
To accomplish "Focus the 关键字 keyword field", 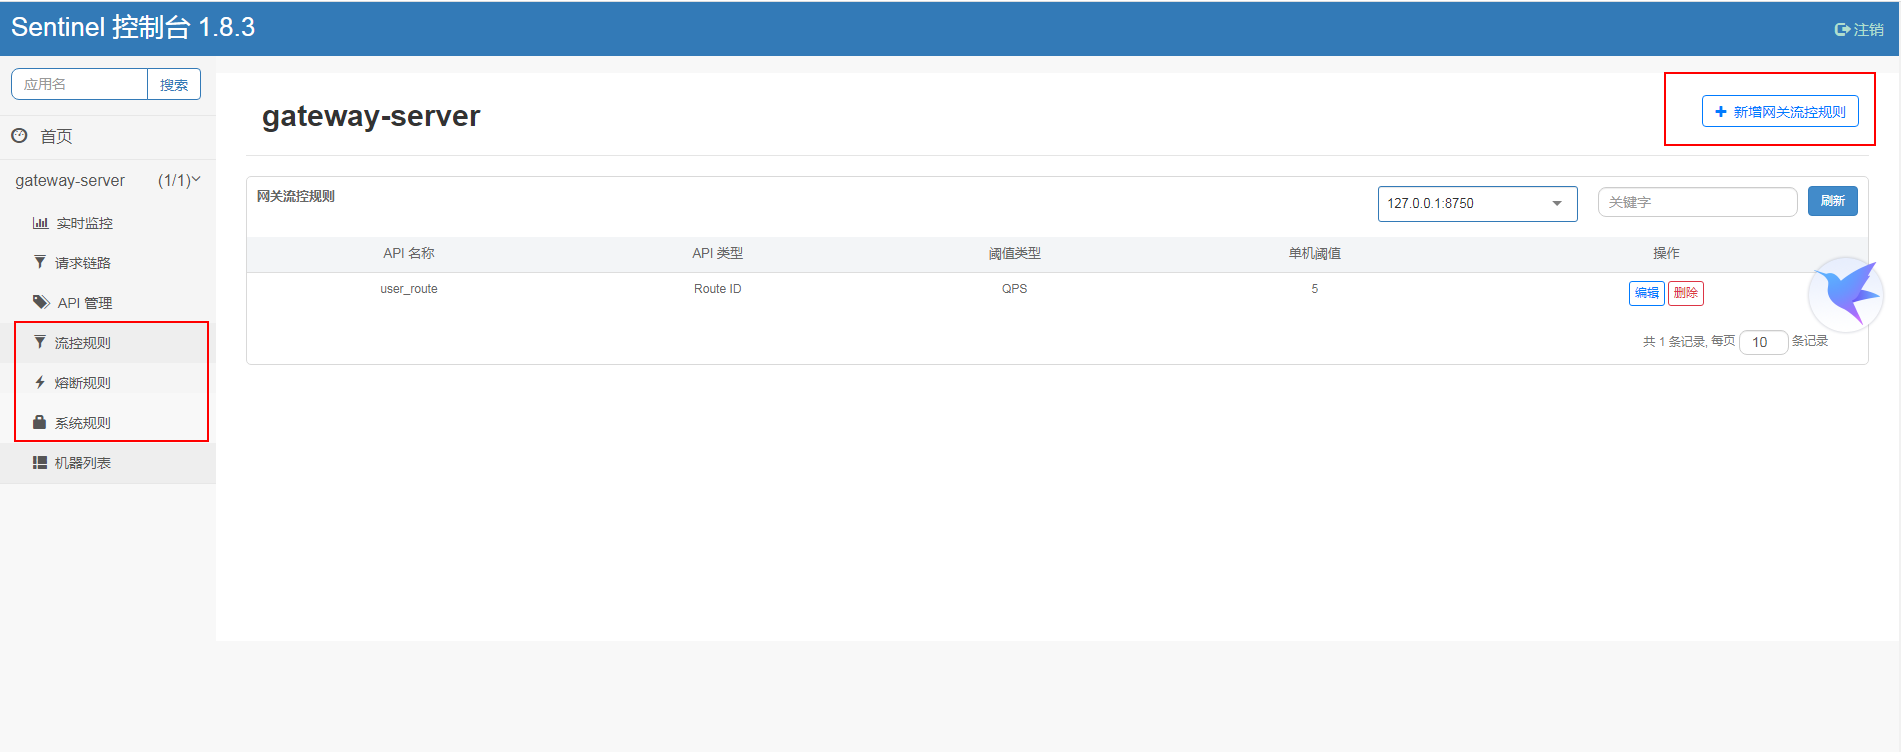I will (1697, 202).
